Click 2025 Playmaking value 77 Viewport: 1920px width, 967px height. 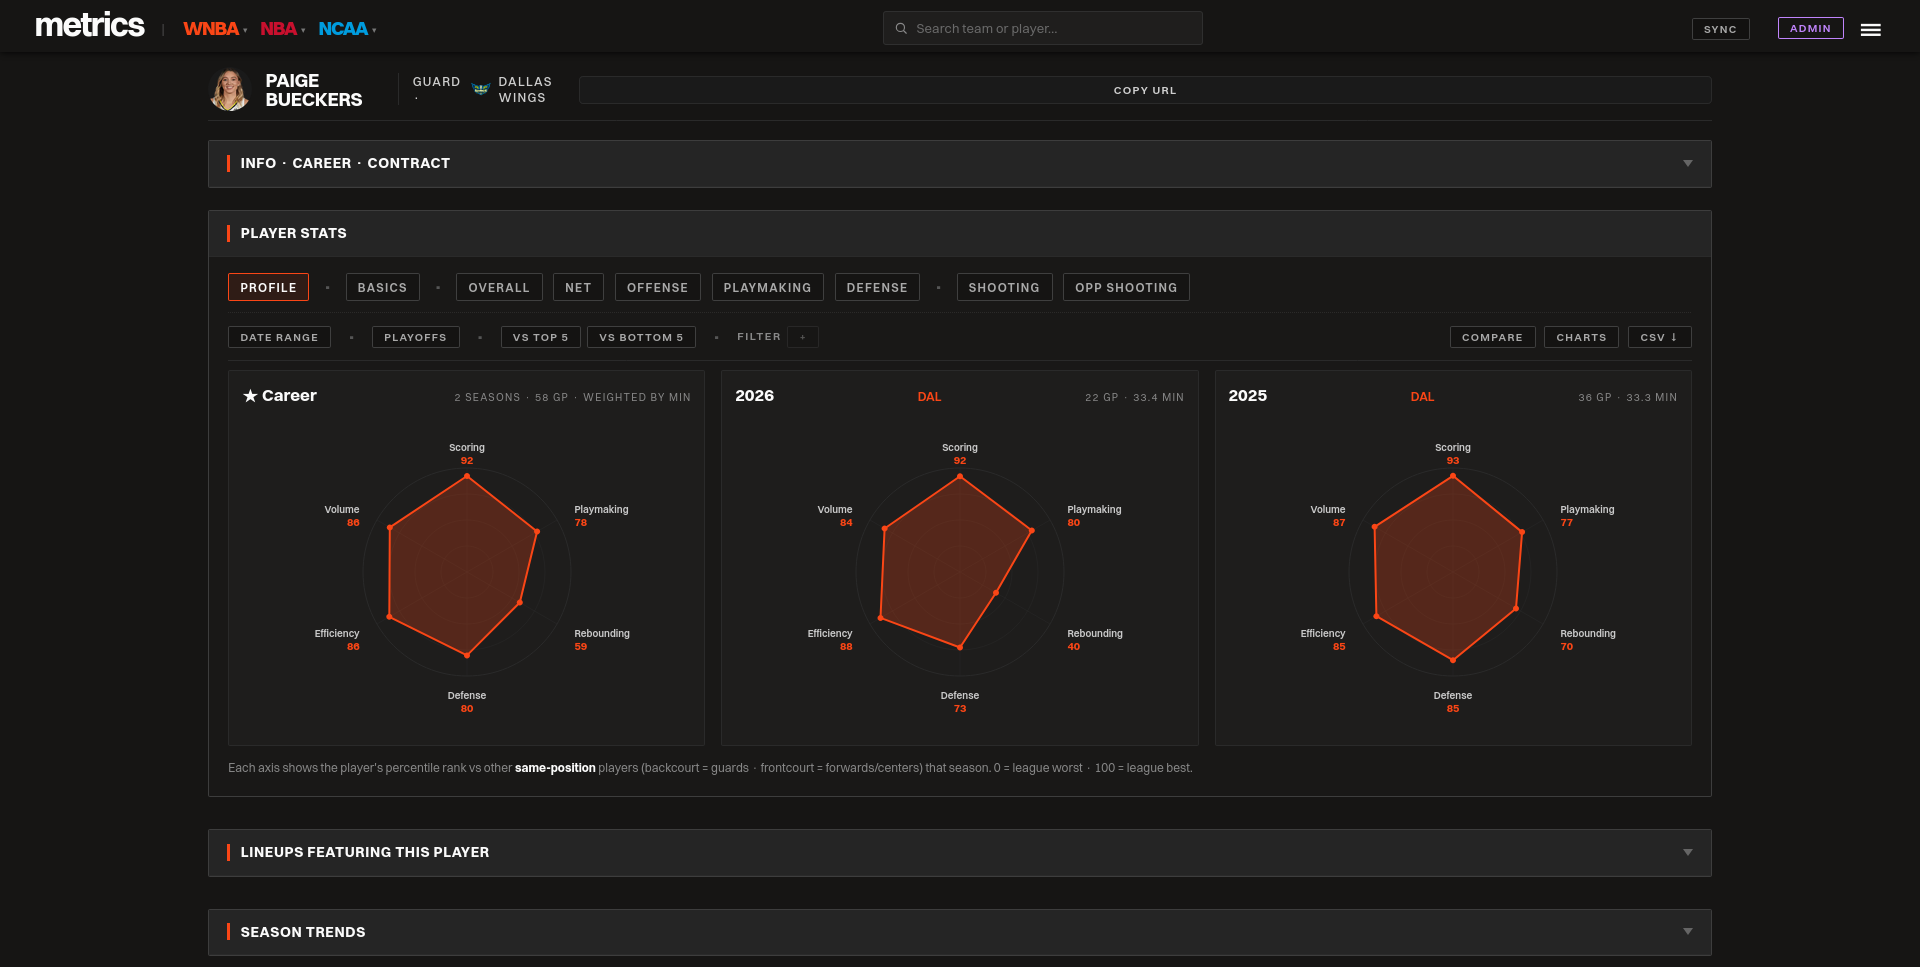pyautogui.click(x=1566, y=523)
